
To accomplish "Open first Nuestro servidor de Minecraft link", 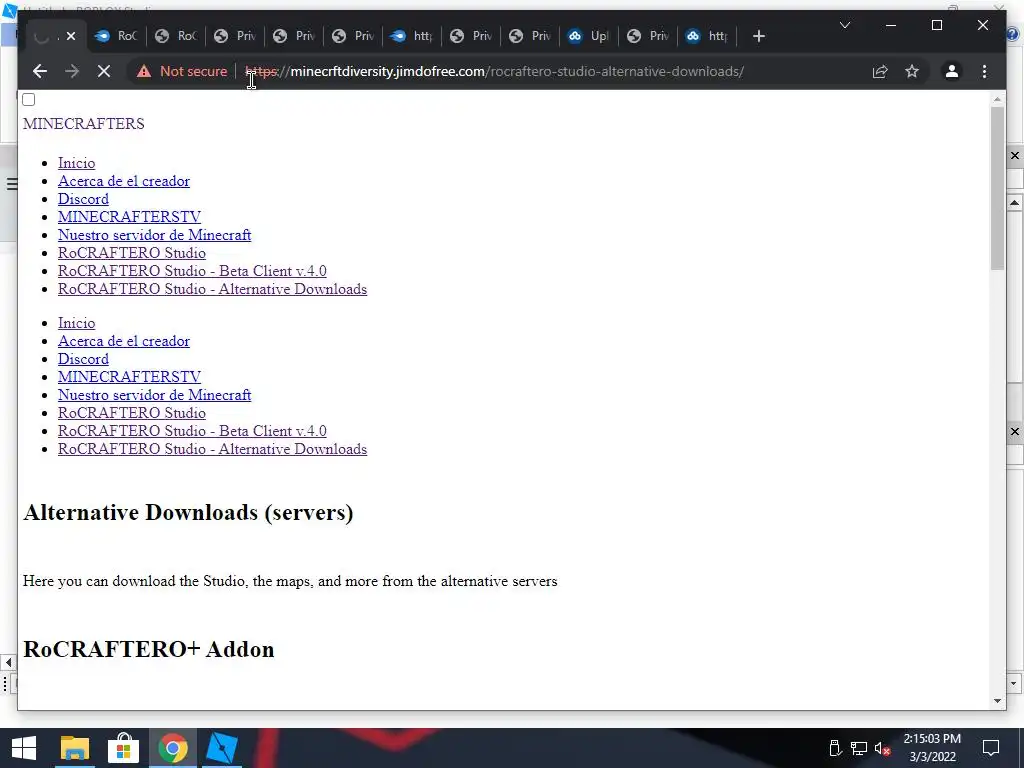I will tap(155, 235).
